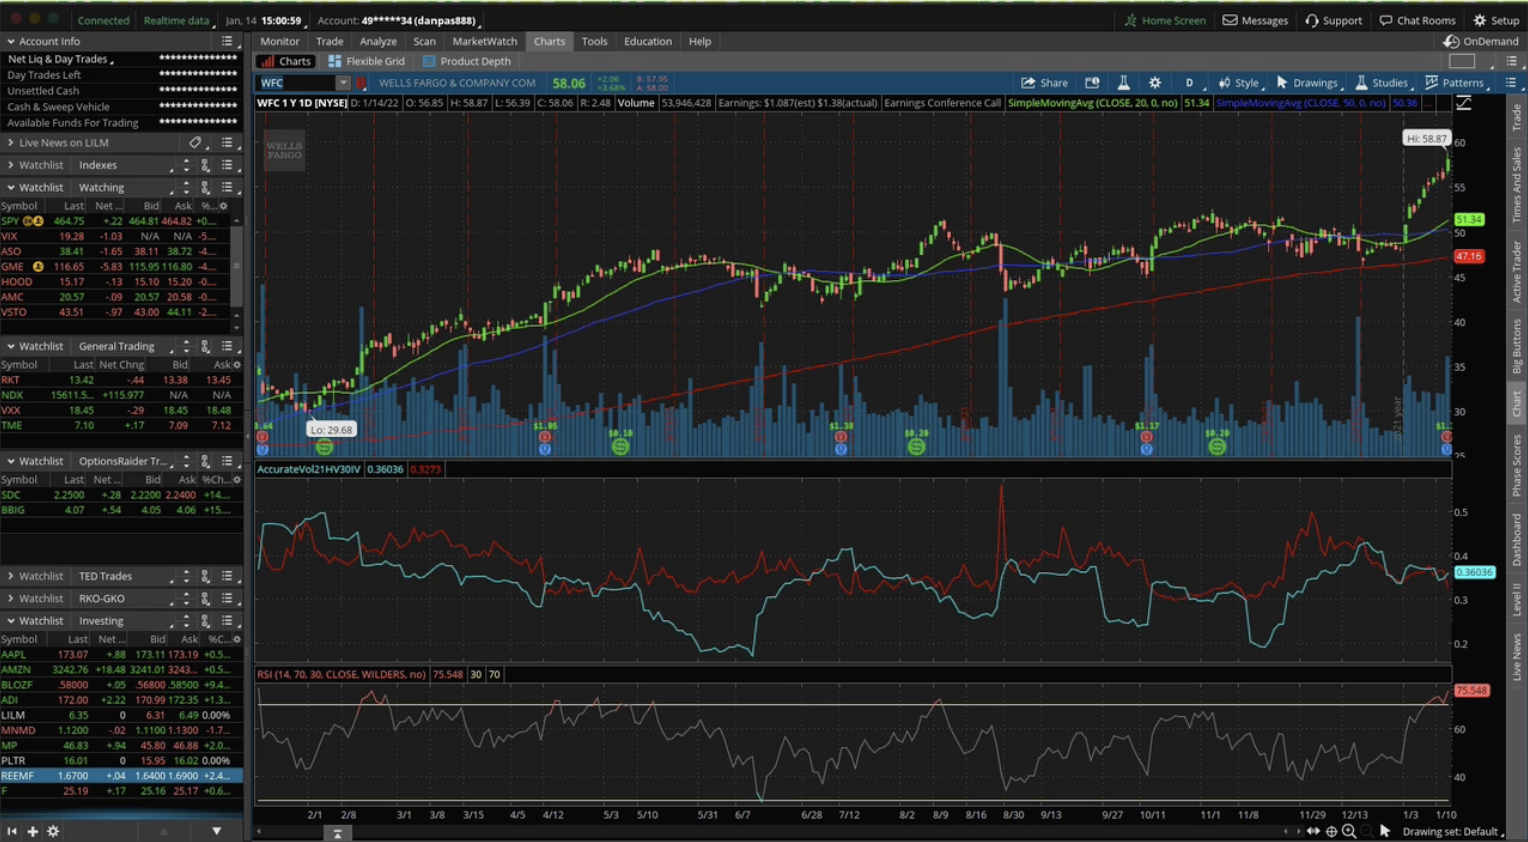Open the MarketWatch tab
This screenshot has height=842, width=1528.
484,41
